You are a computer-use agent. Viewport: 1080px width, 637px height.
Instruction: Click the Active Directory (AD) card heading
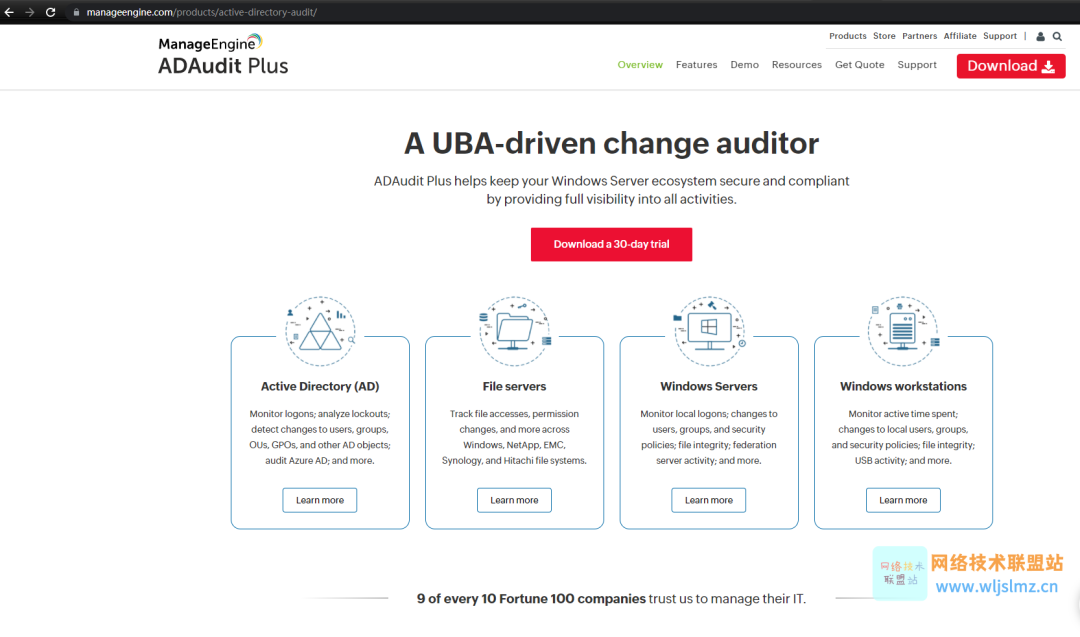[x=320, y=386]
